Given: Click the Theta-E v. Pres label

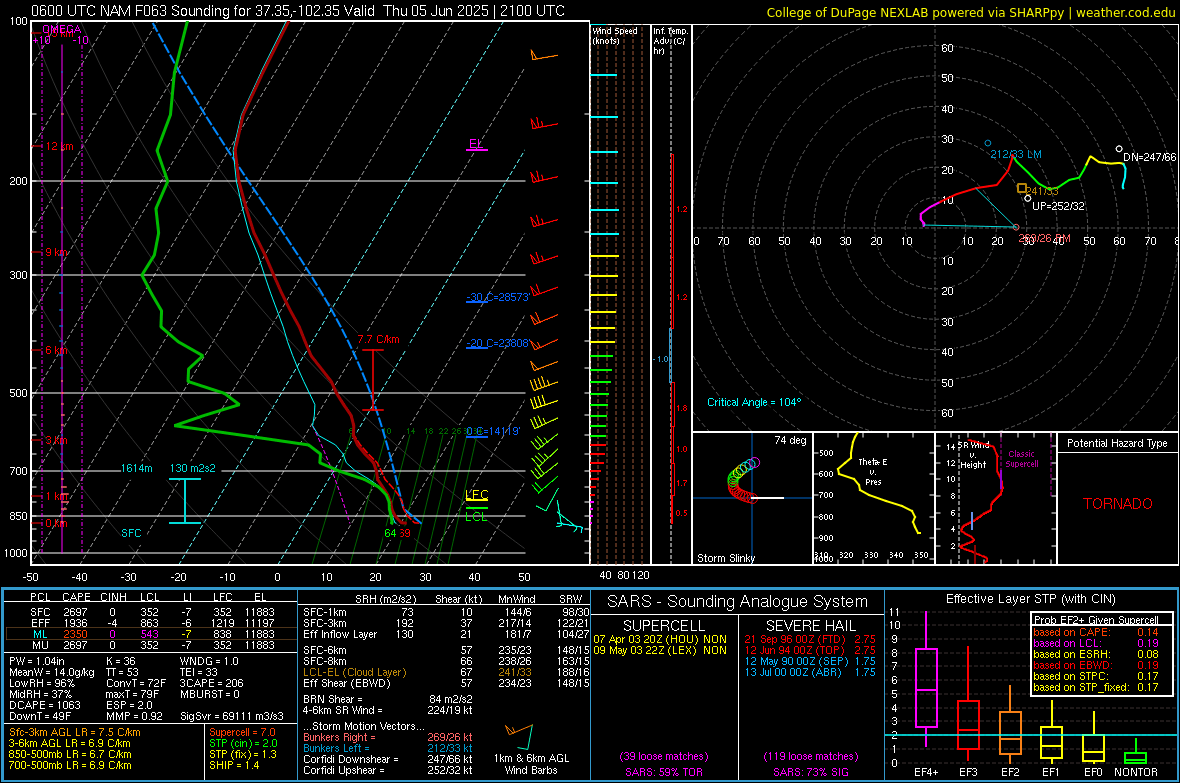Looking at the screenshot, I should click(x=873, y=471).
